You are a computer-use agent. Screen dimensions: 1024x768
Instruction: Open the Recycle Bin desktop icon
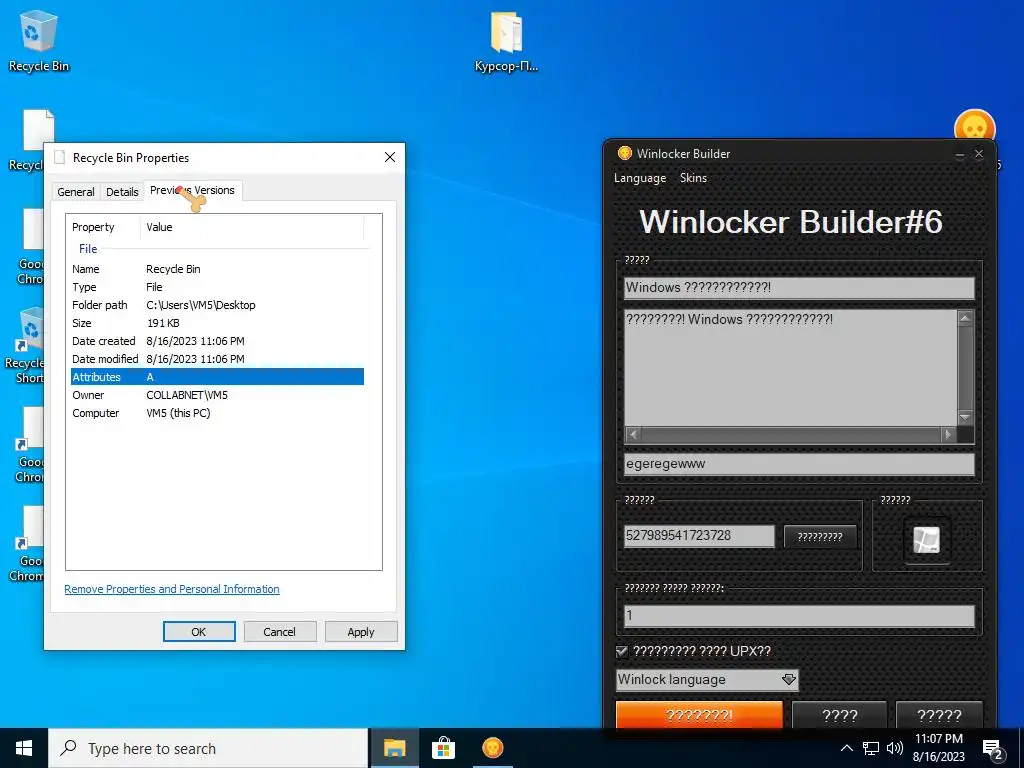[38, 40]
